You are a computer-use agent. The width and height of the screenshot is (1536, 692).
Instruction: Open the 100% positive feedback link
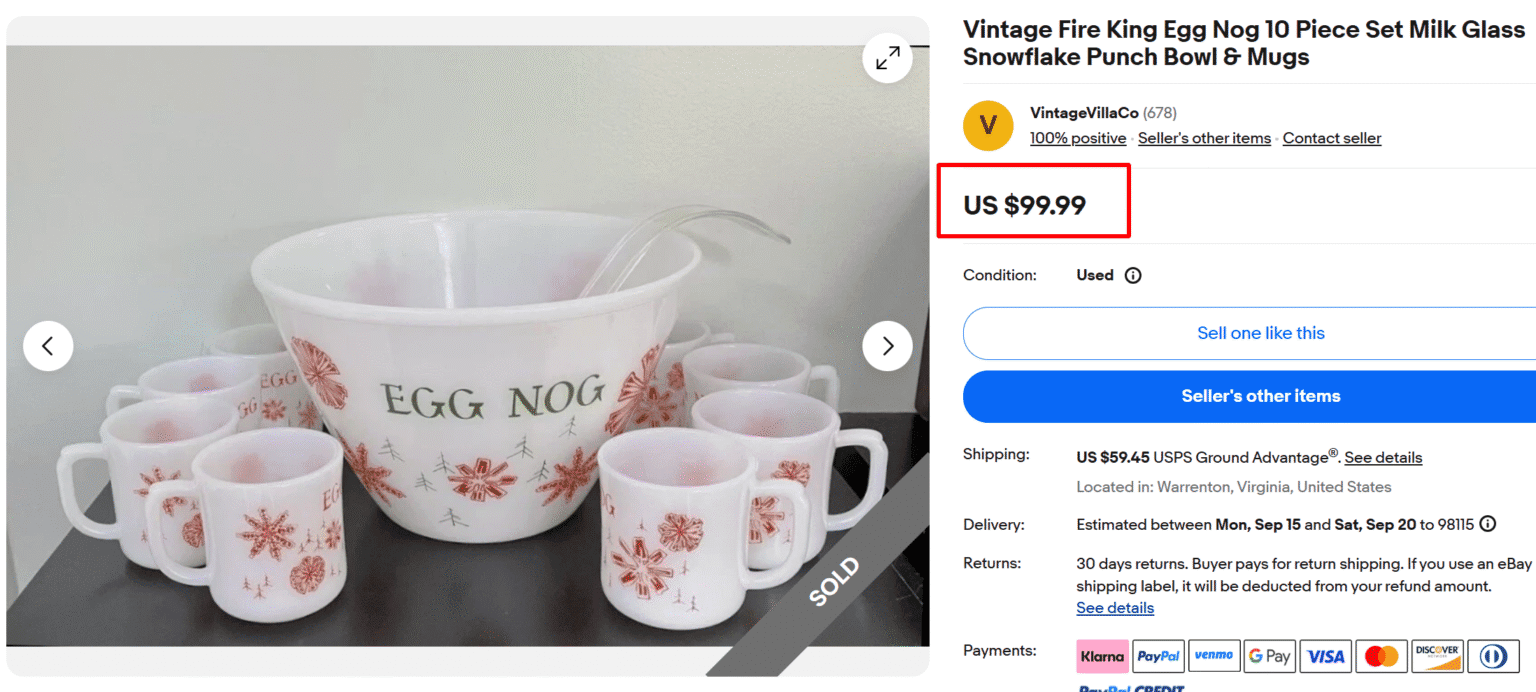click(1078, 138)
